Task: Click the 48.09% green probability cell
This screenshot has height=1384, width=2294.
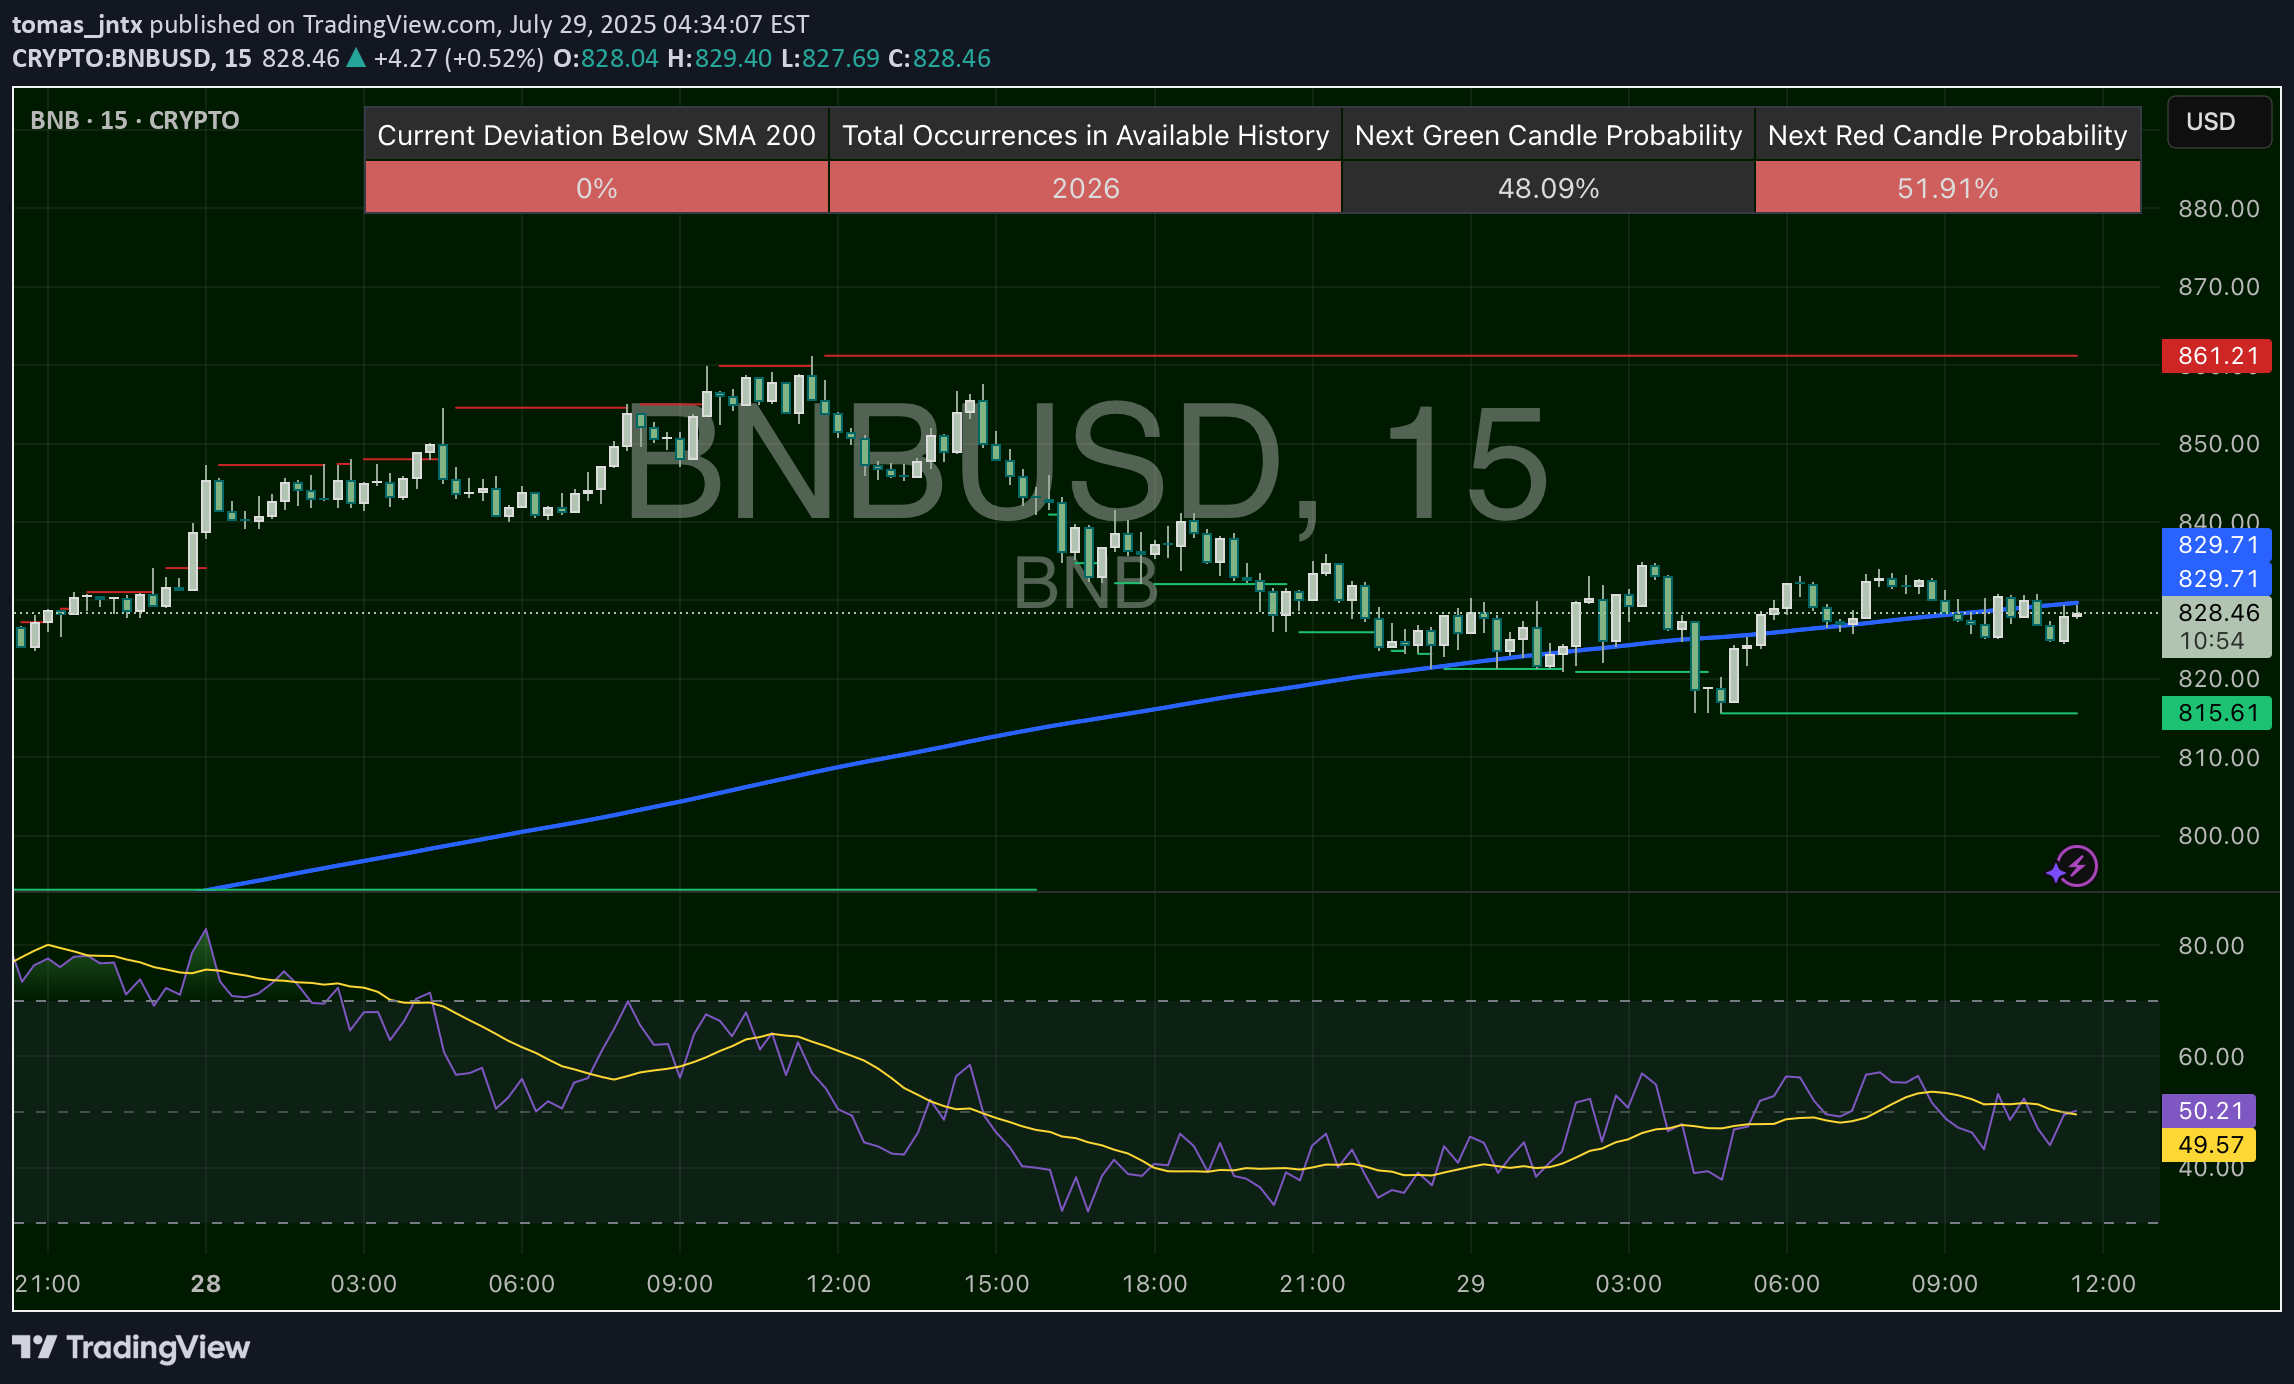Action: click(1548, 188)
